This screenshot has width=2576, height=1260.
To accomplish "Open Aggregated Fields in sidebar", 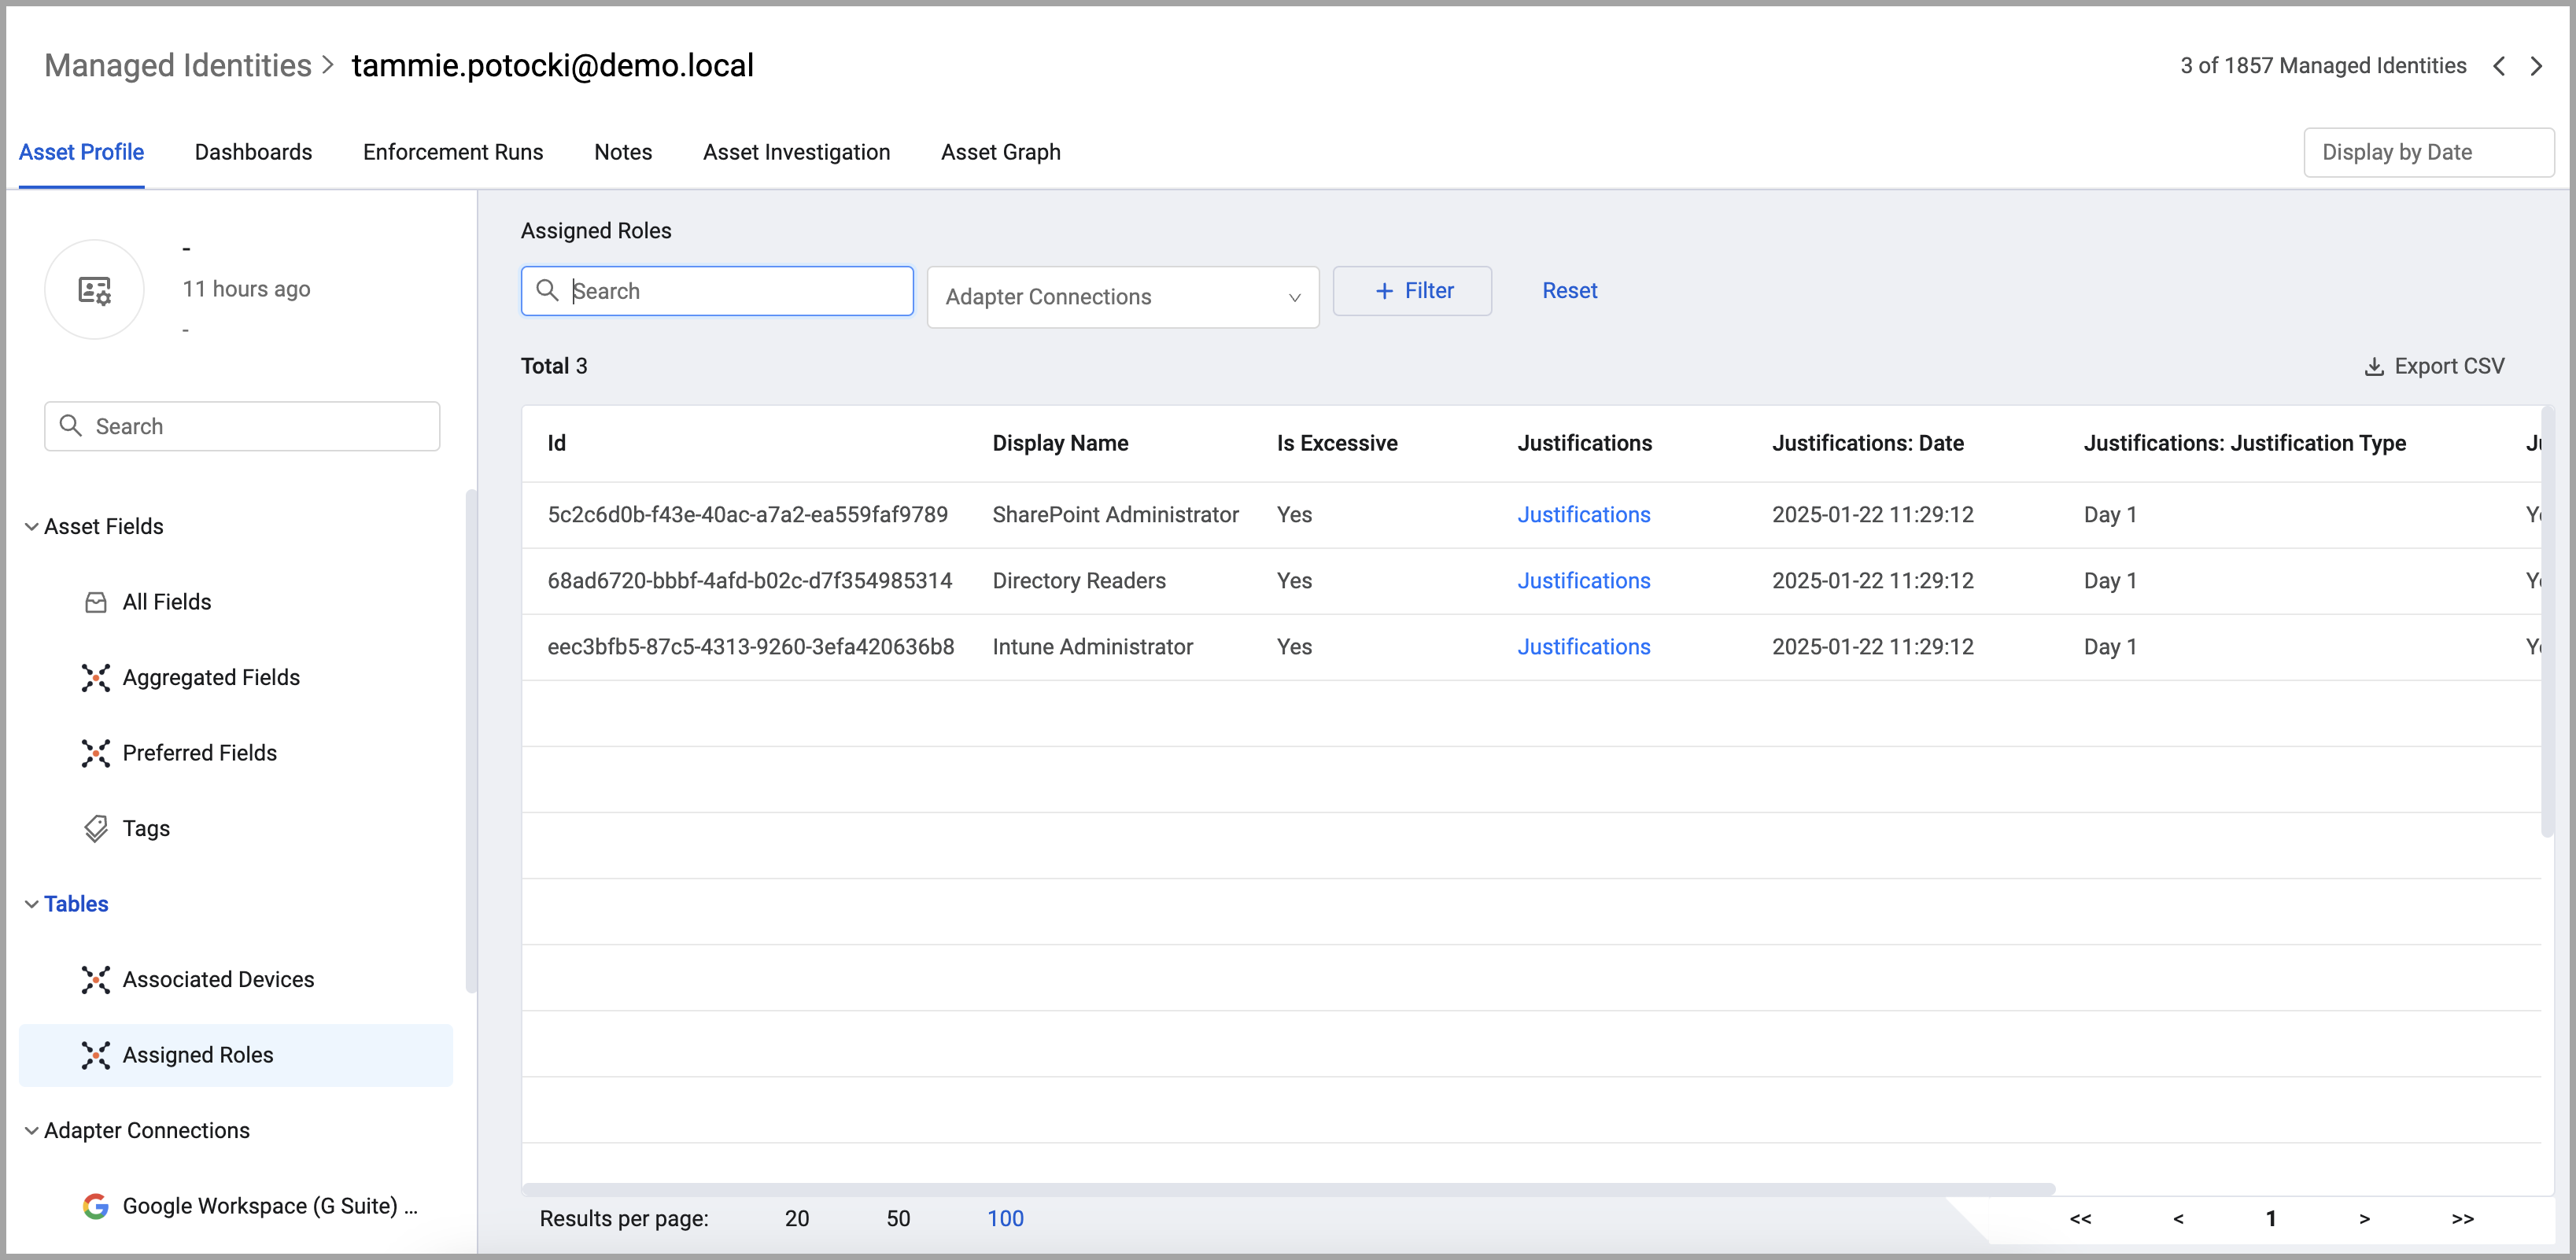I will pyautogui.click(x=210, y=677).
